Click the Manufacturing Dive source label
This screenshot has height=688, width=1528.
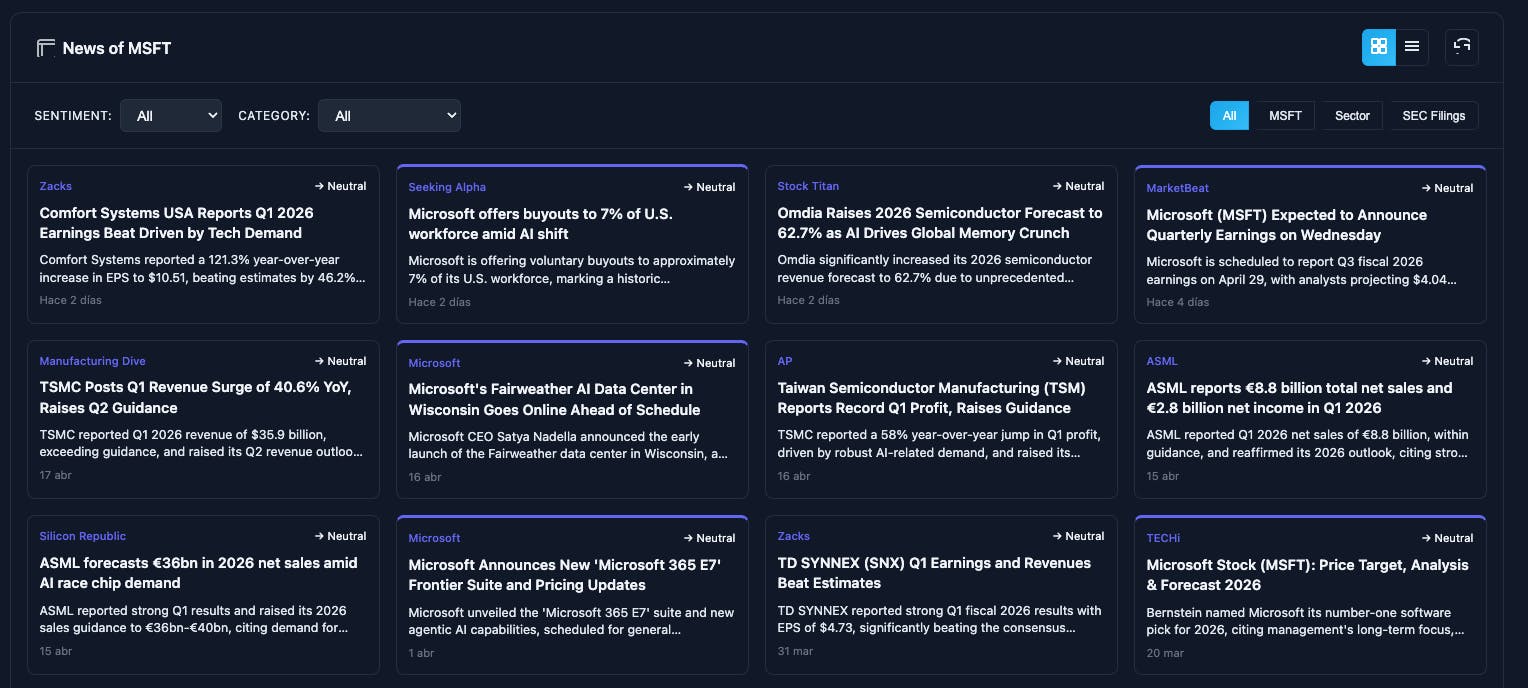(93, 361)
